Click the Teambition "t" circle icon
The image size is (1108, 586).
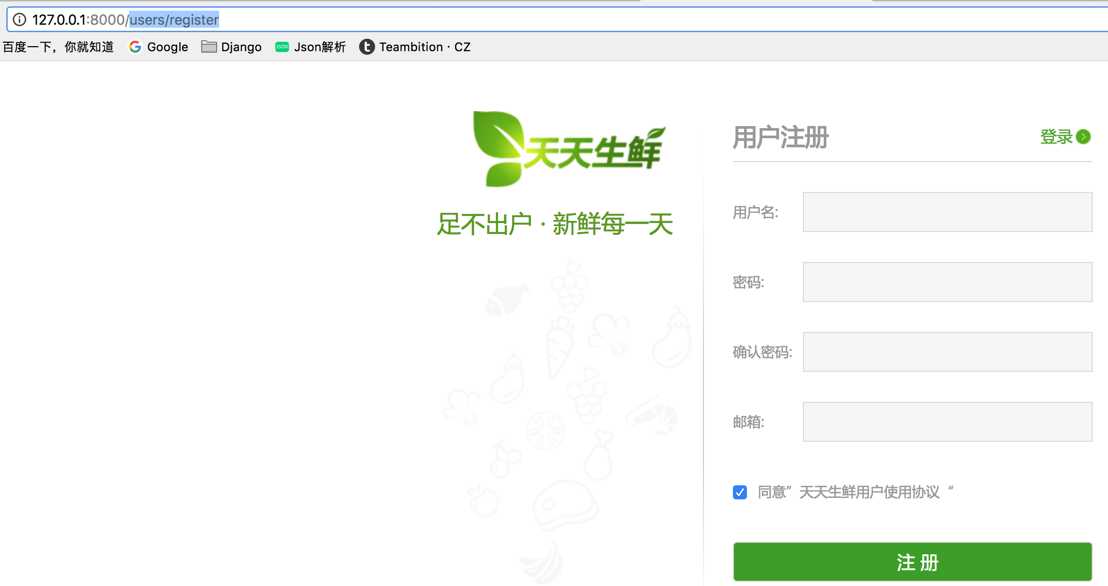tap(366, 46)
